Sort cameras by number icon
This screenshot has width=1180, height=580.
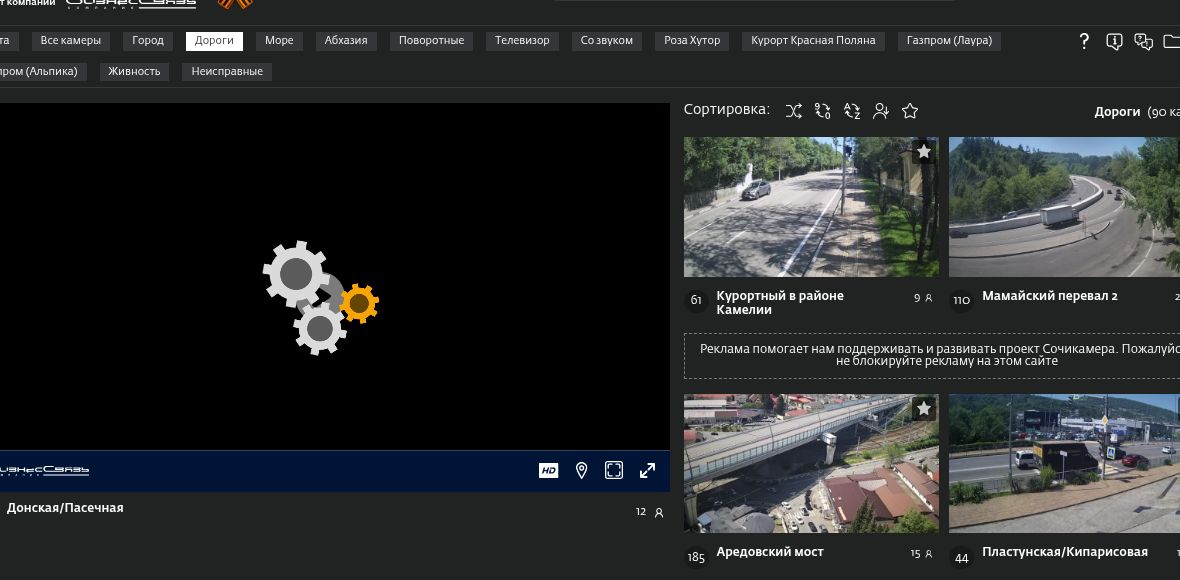[x=823, y=111]
